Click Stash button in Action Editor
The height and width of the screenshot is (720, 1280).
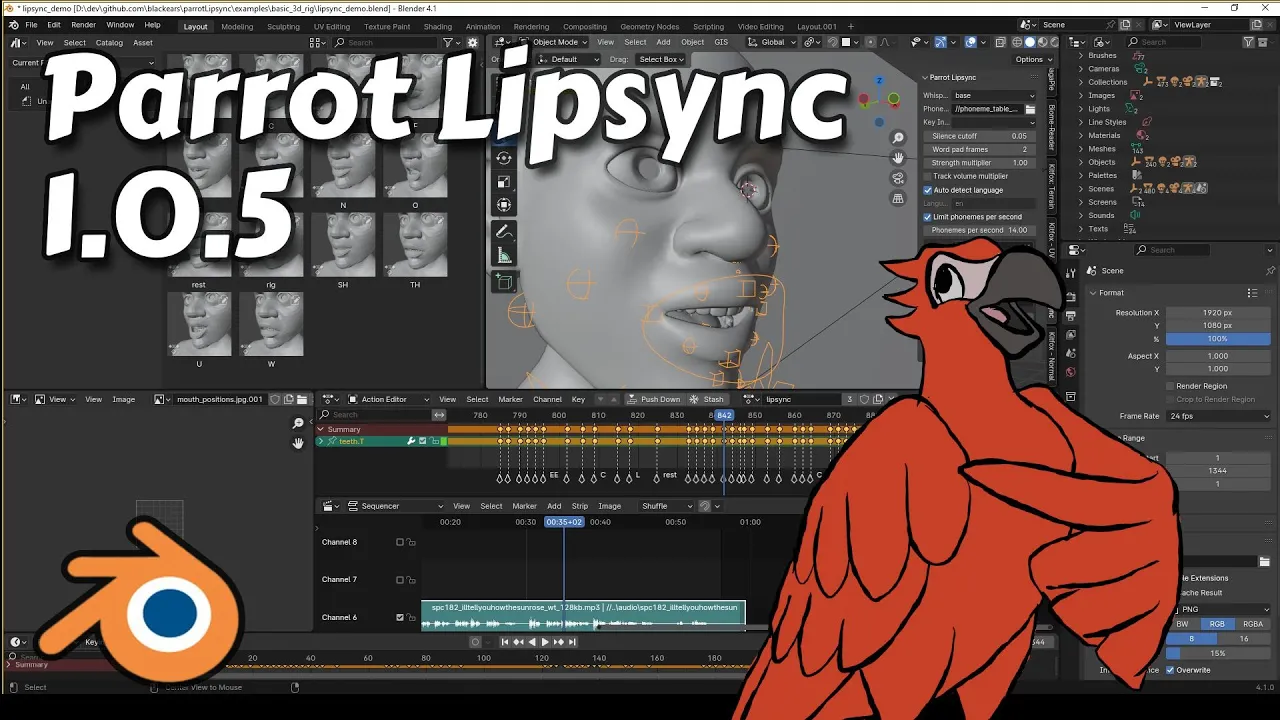click(x=707, y=399)
